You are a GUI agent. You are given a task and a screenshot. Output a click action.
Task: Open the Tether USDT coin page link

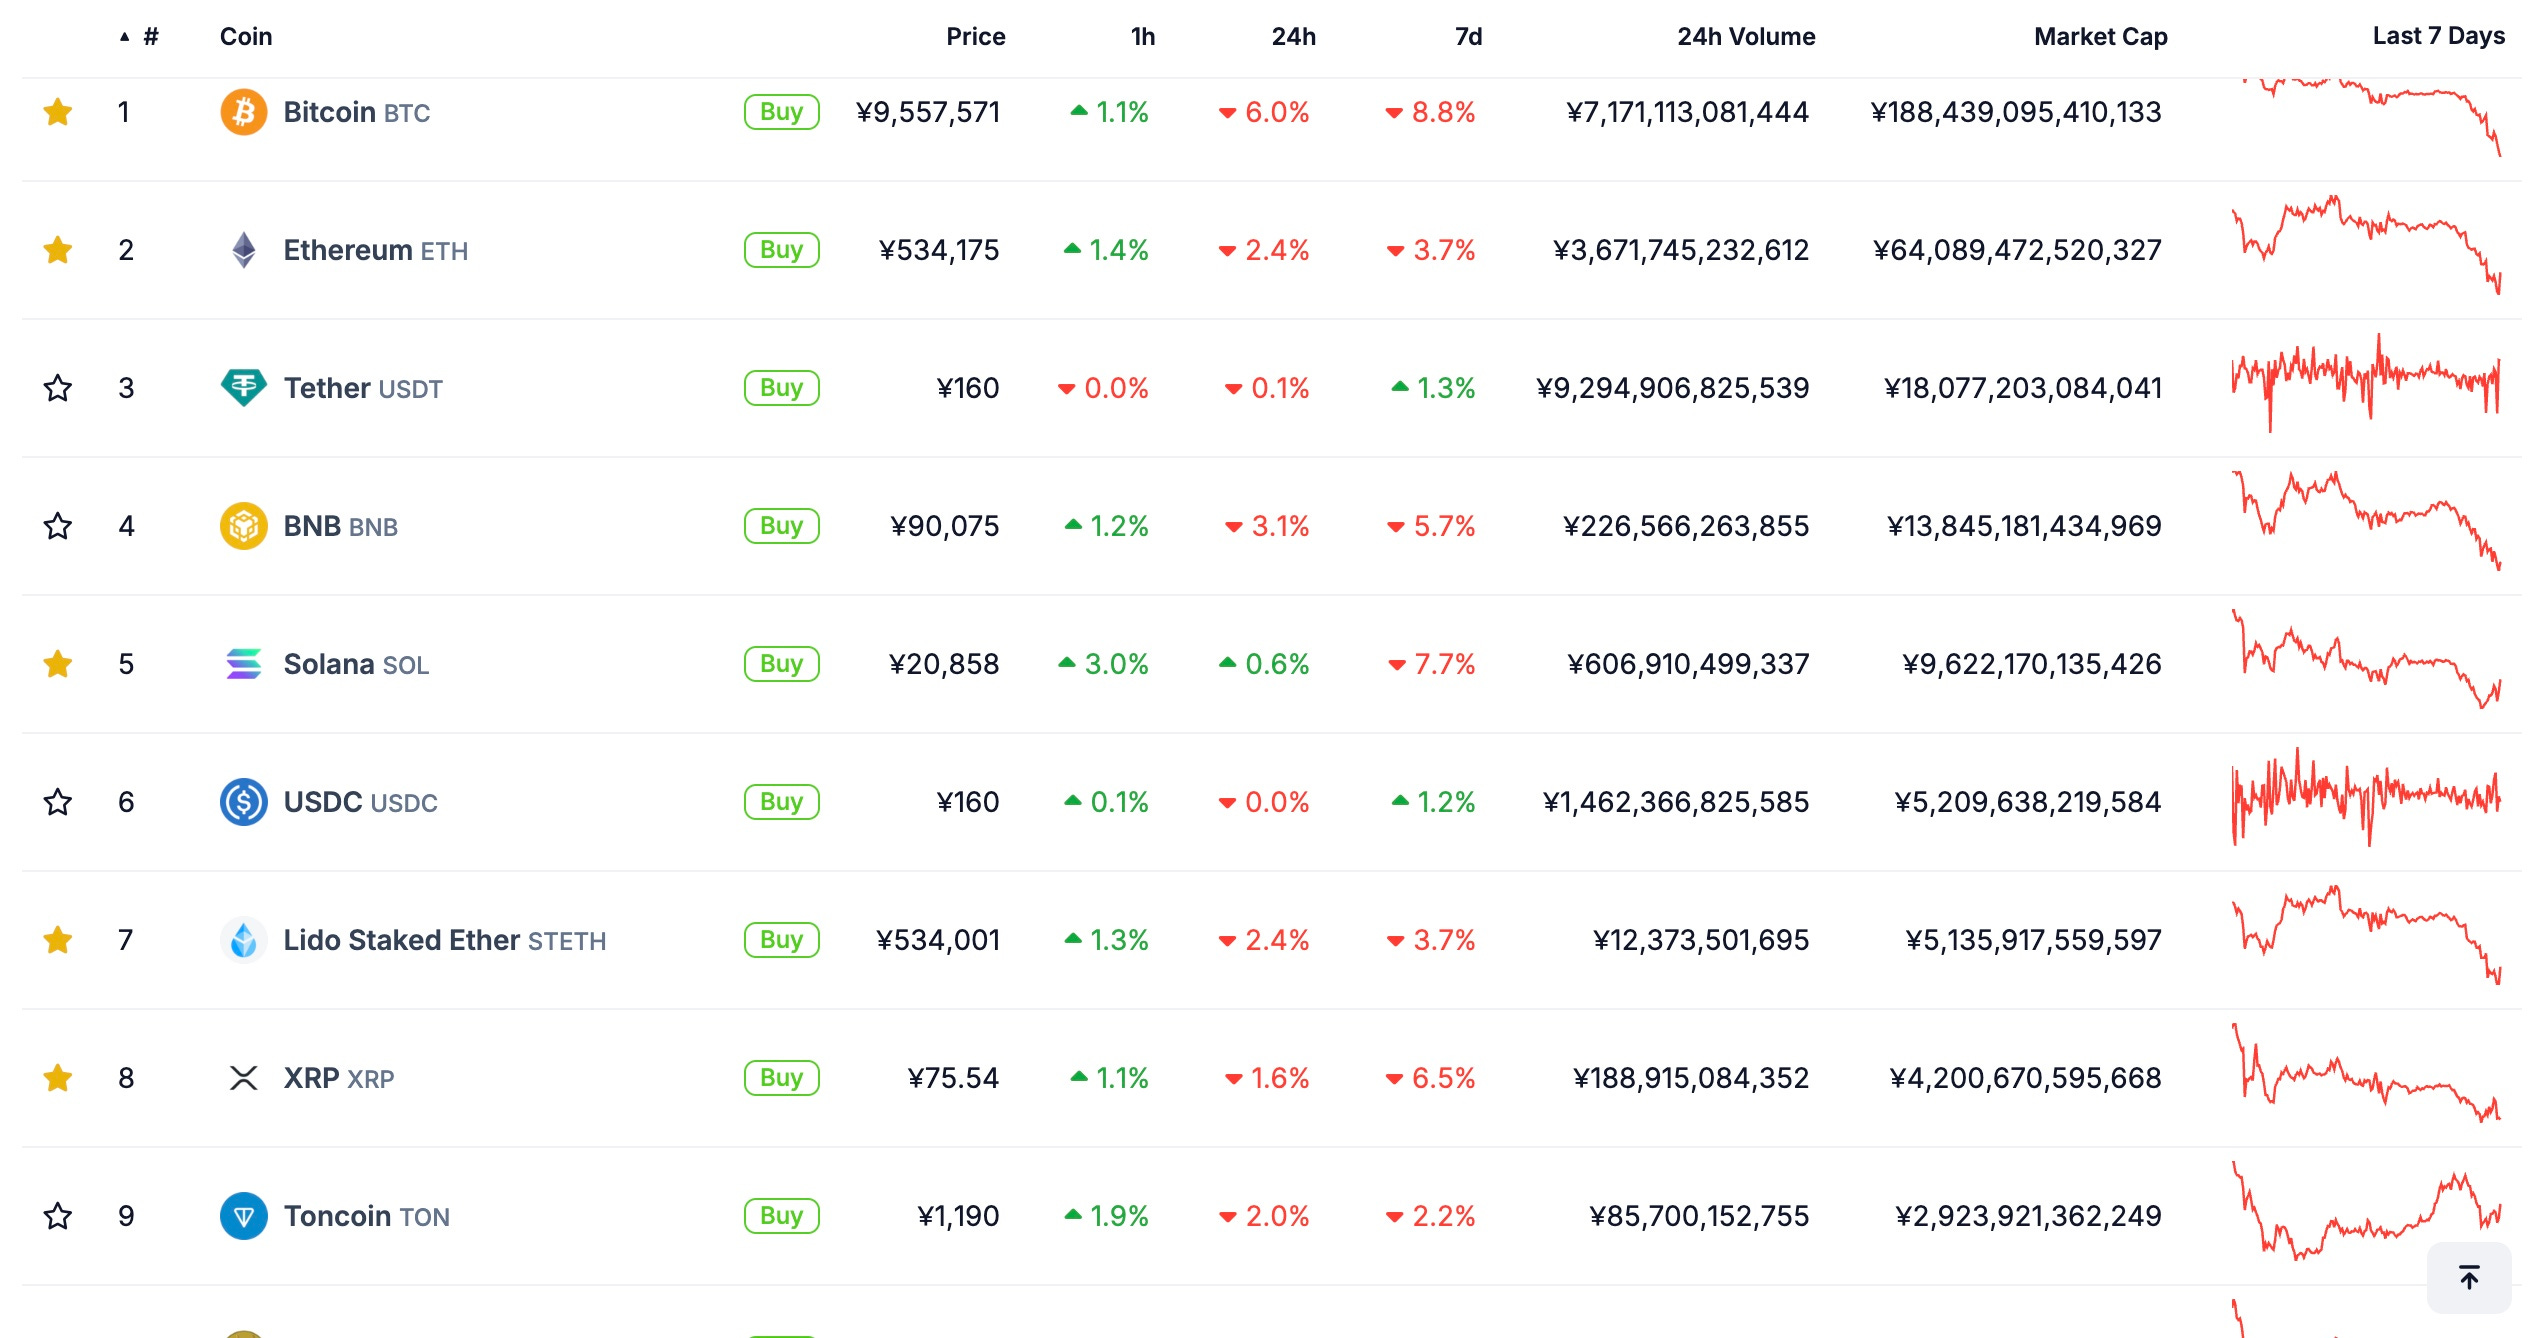(x=363, y=388)
